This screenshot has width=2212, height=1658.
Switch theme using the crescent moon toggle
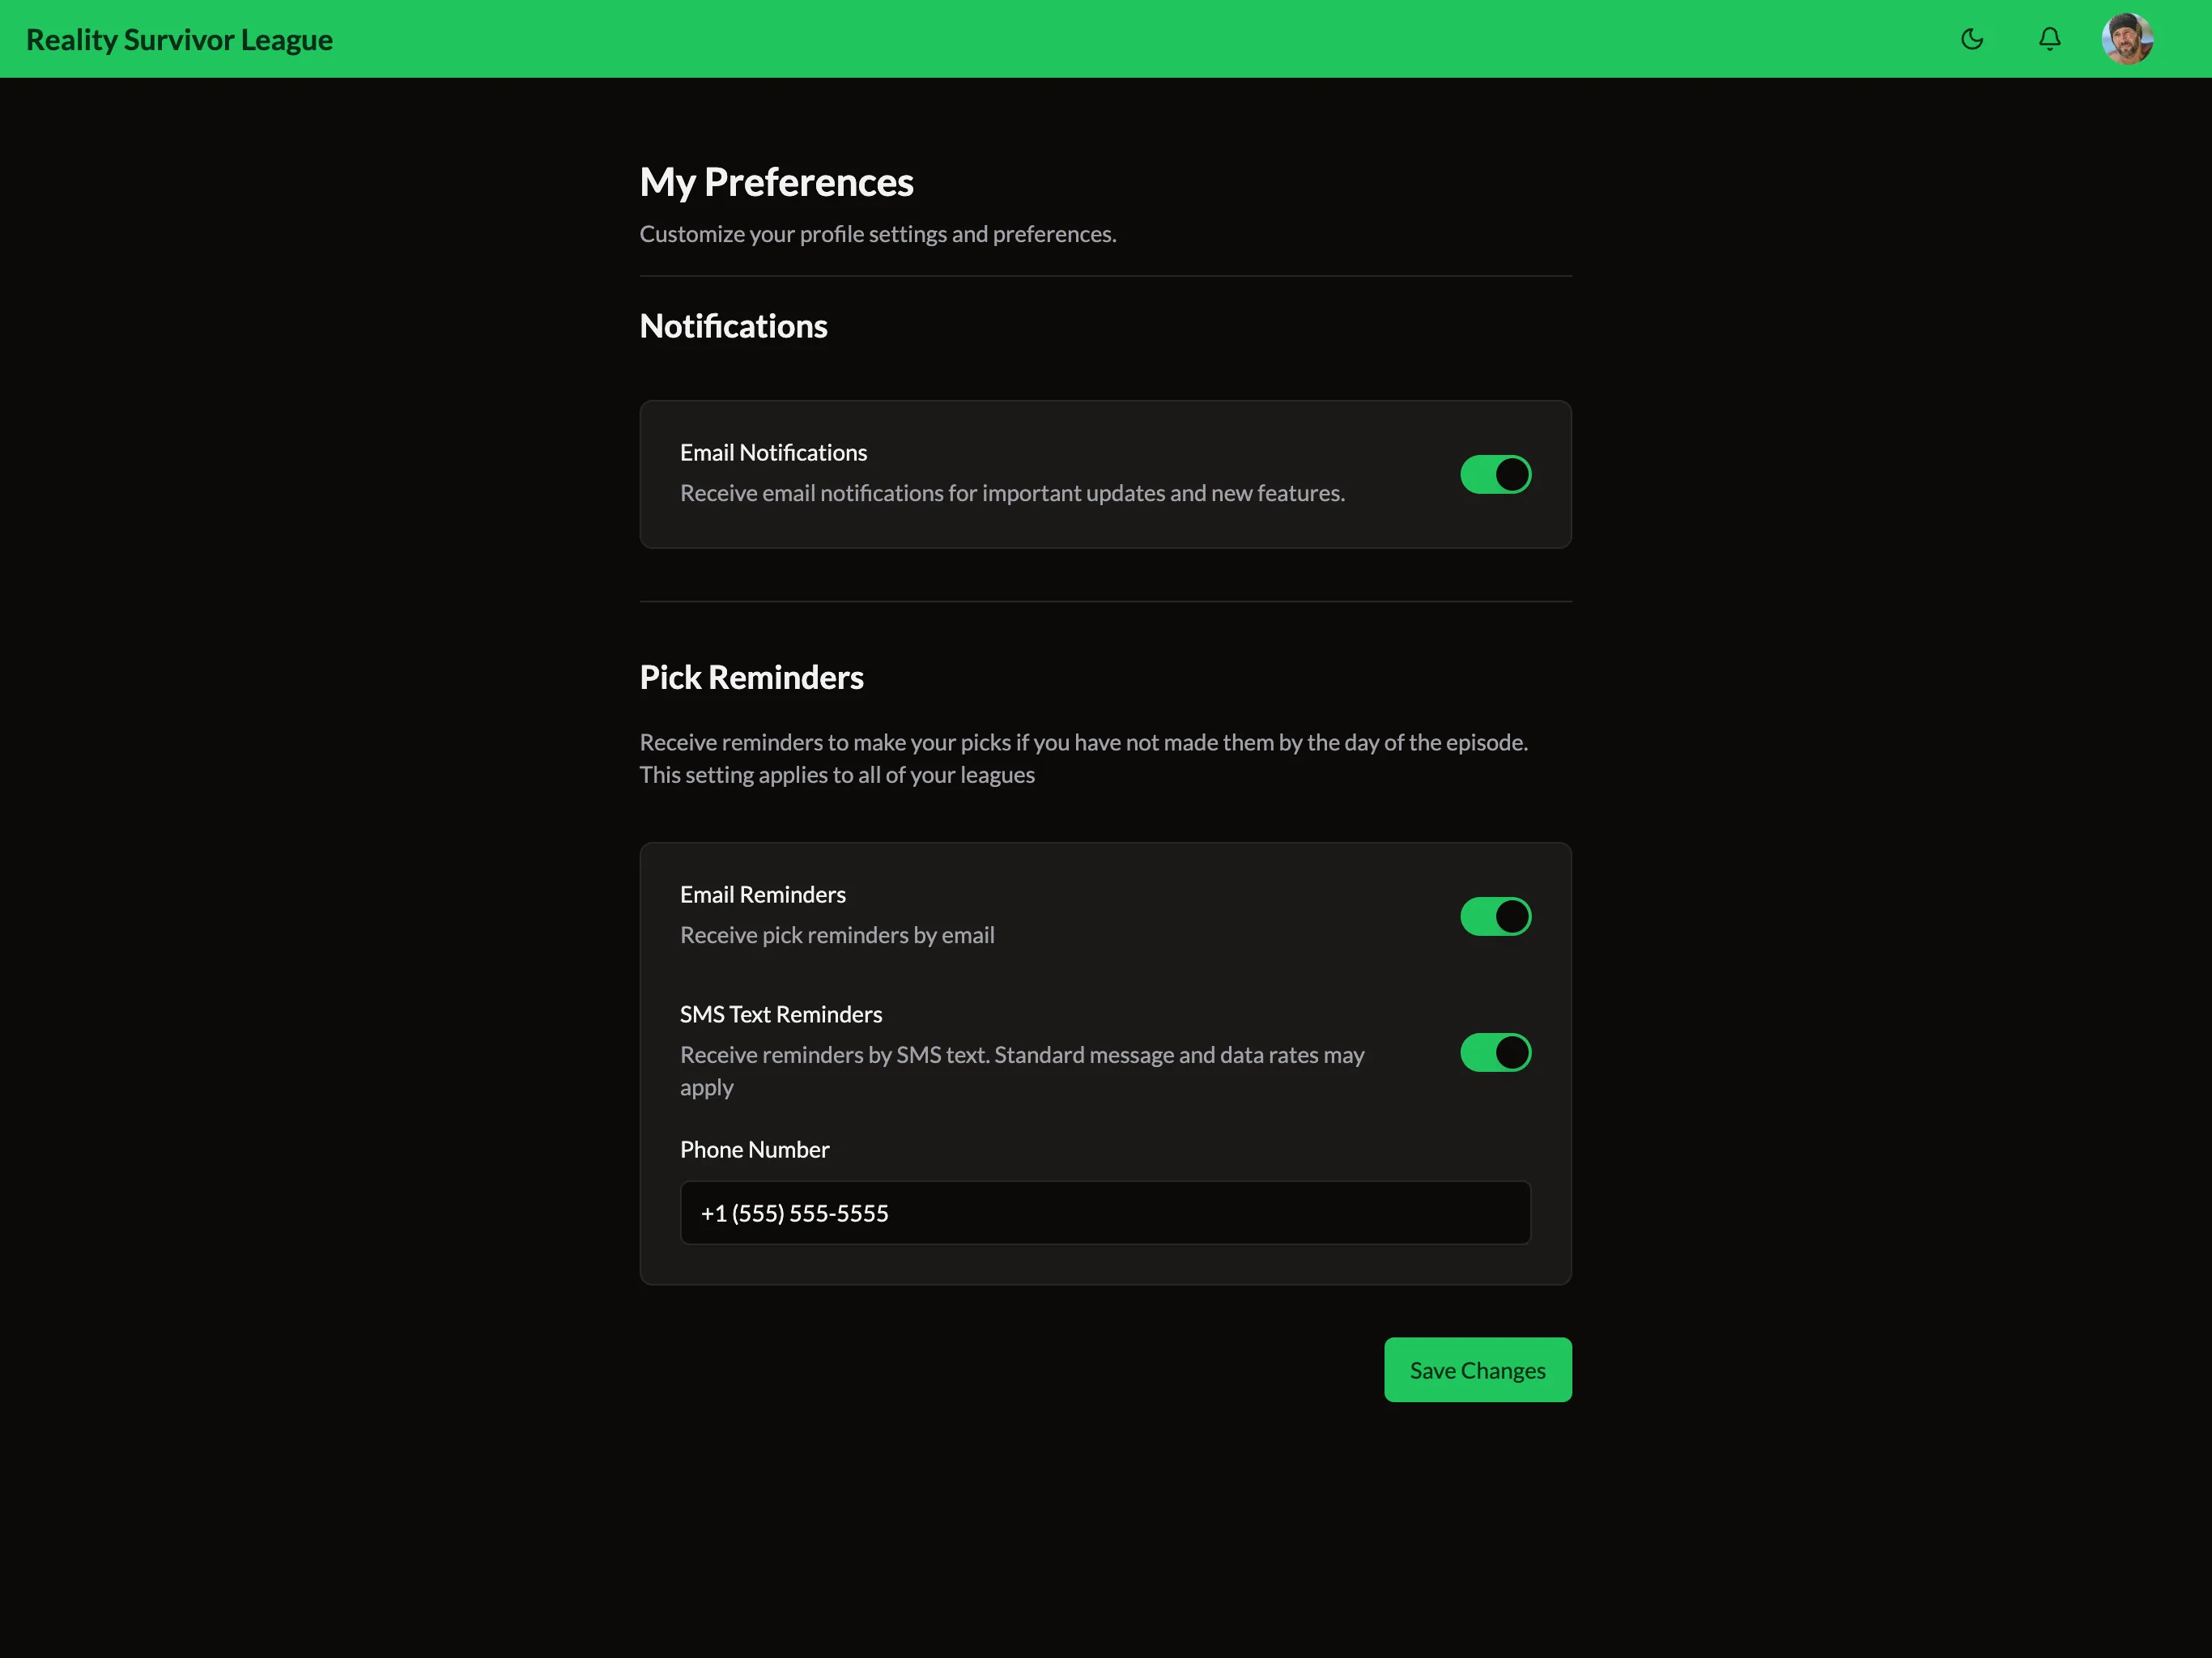click(1971, 39)
